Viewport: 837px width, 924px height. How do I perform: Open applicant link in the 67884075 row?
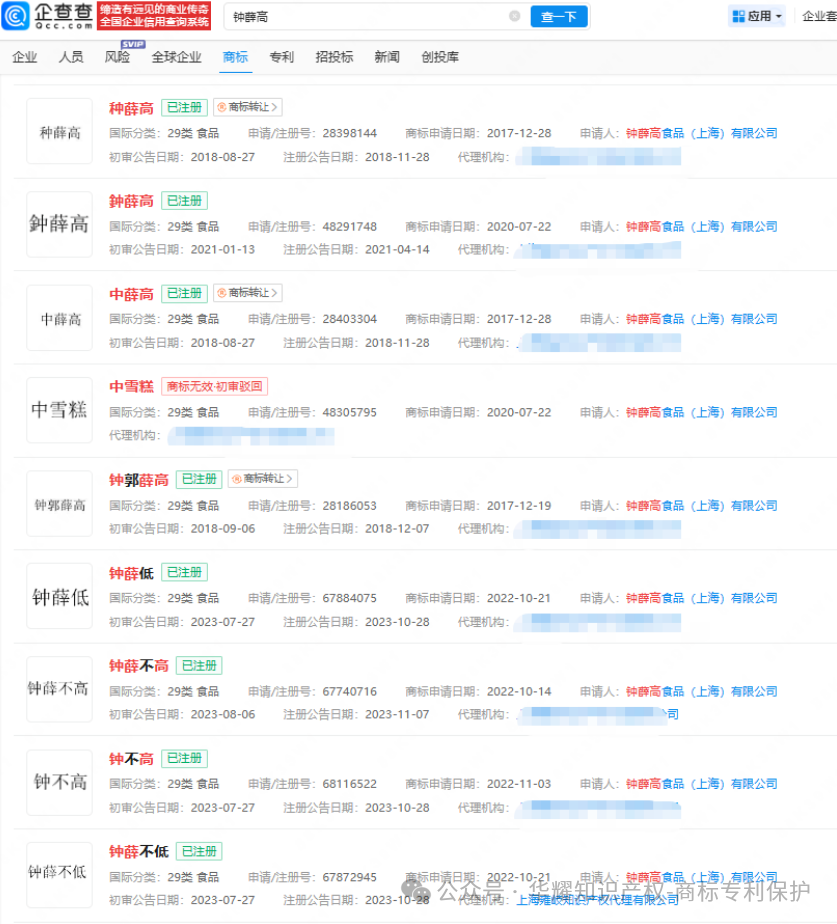(701, 598)
